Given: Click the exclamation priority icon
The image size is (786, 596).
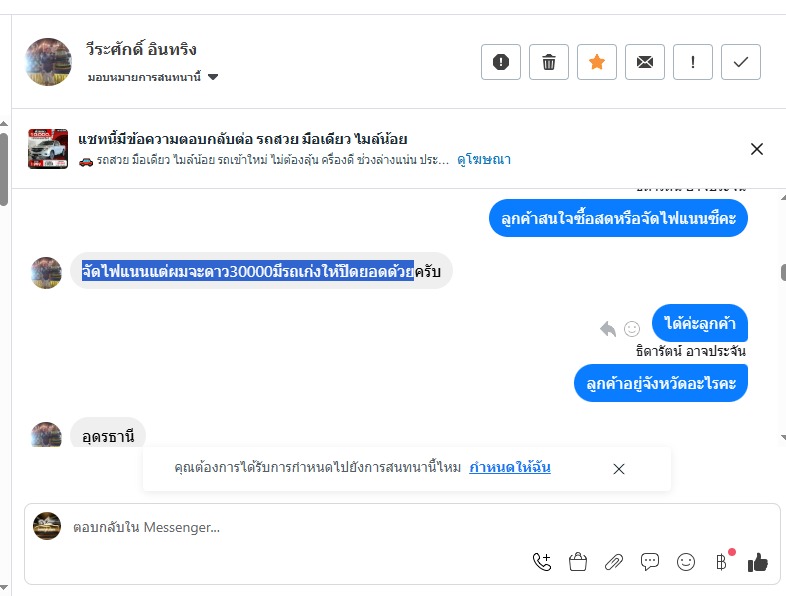Looking at the screenshot, I should click(x=693, y=62).
